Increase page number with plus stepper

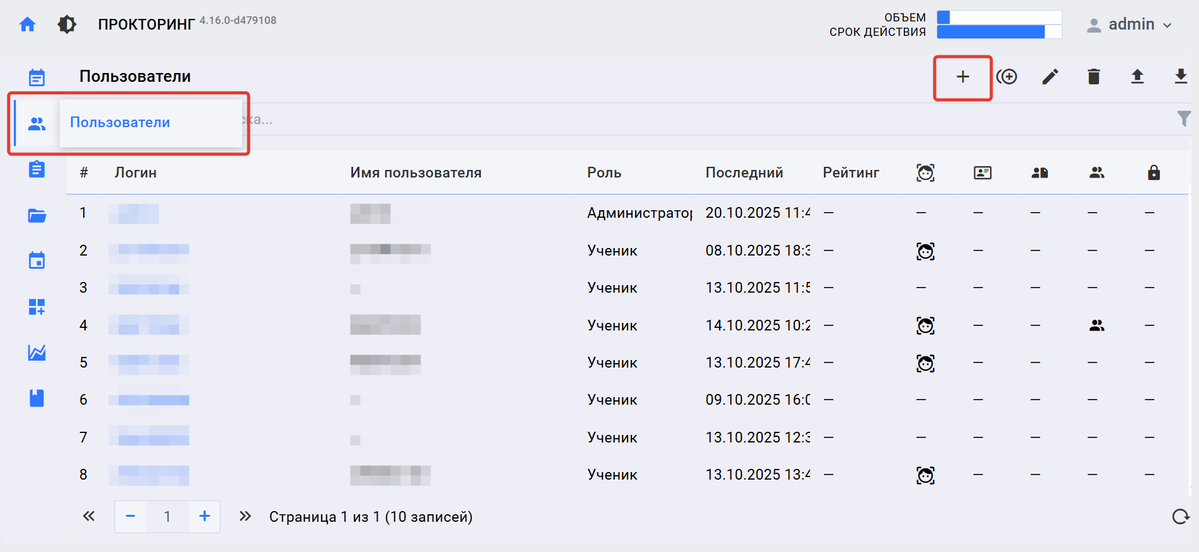point(204,517)
